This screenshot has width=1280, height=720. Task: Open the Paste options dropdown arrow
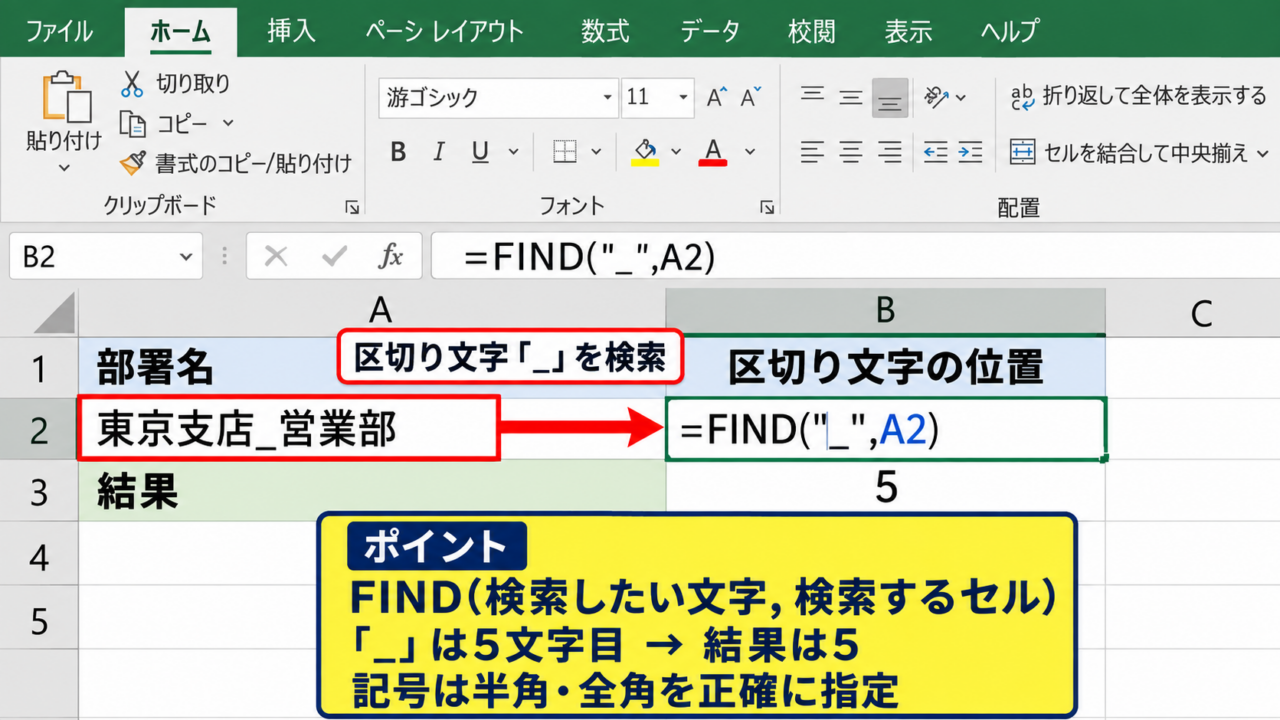(64, 167)
